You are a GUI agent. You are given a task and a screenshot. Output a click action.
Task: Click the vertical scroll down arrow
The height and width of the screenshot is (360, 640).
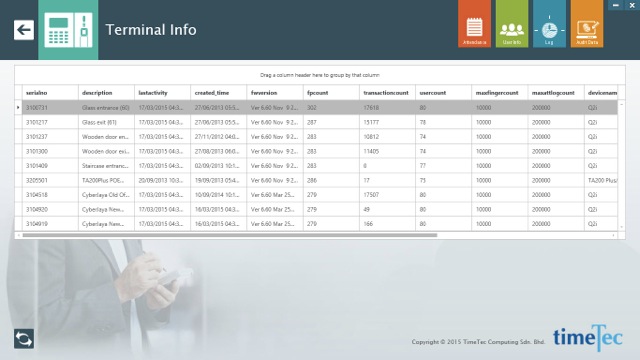click(622, 227)
